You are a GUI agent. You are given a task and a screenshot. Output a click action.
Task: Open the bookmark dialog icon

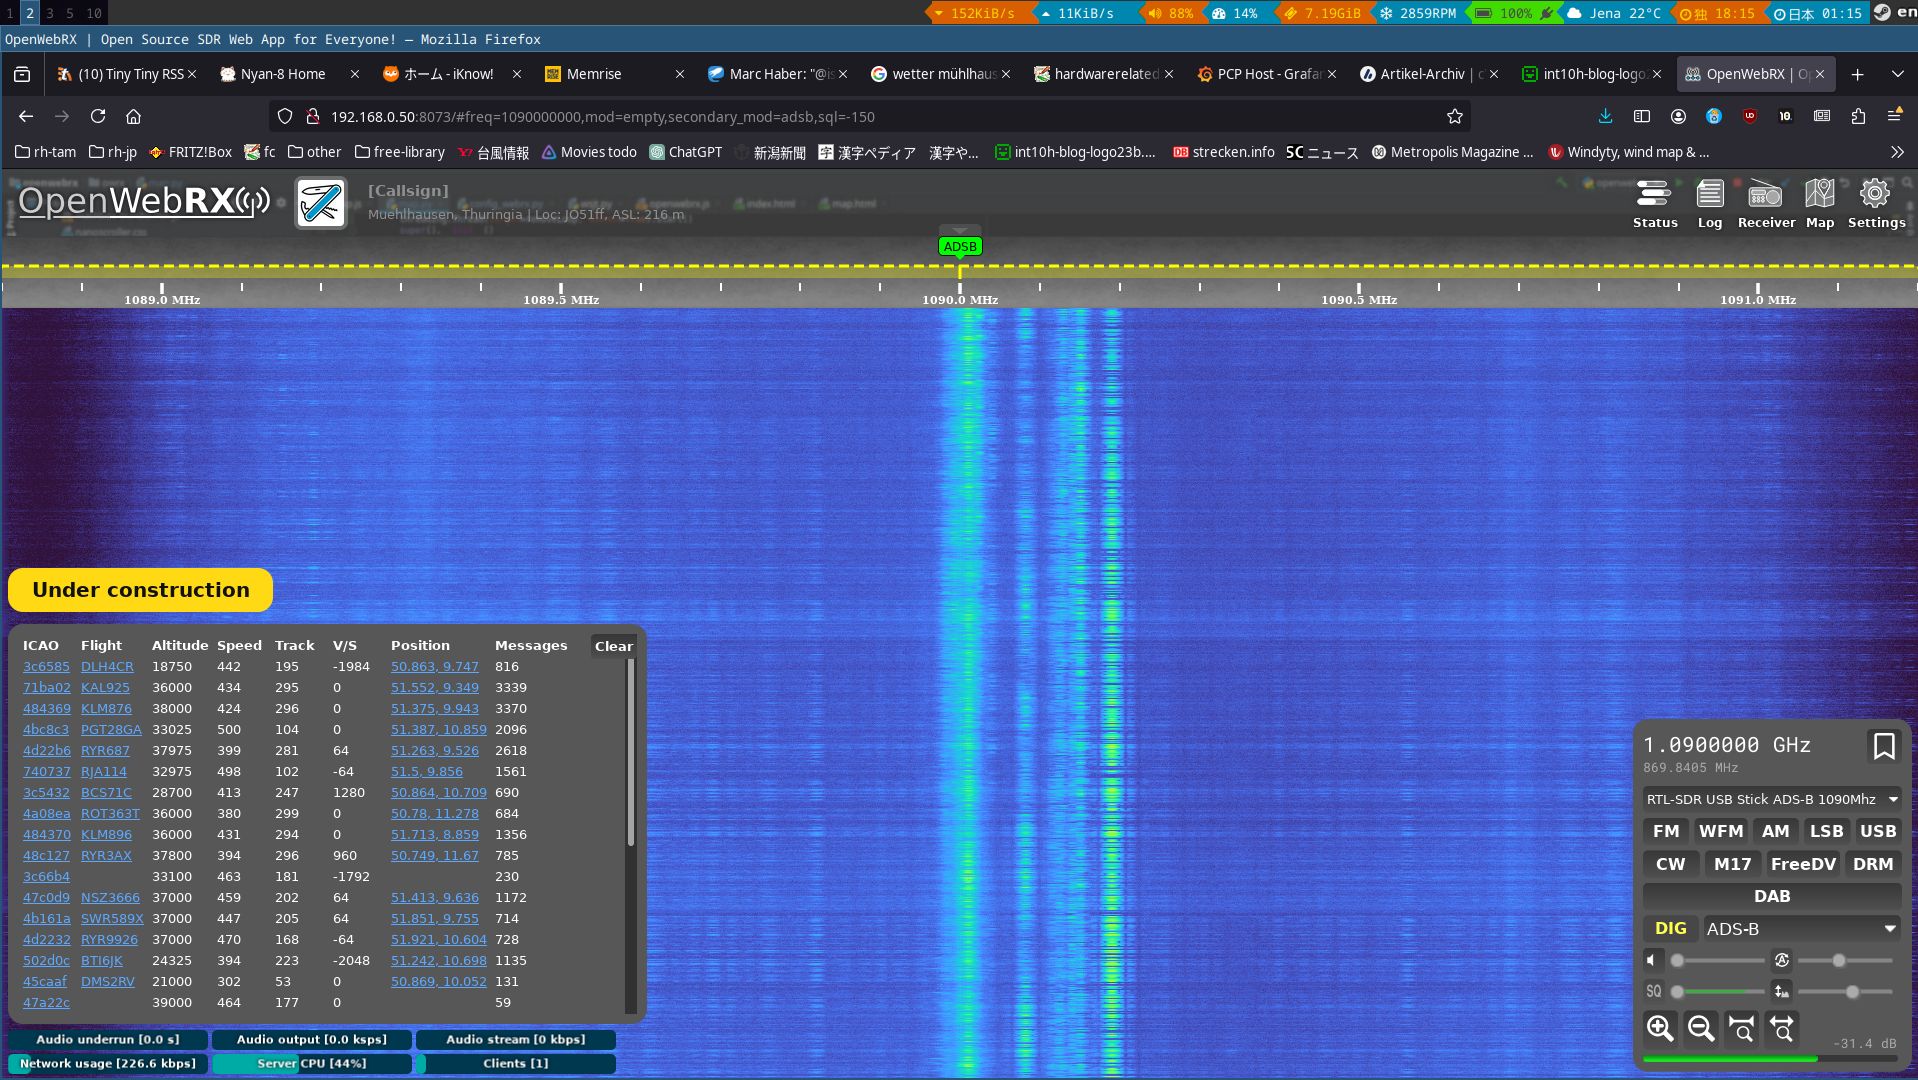click(x=1883, y=746)
